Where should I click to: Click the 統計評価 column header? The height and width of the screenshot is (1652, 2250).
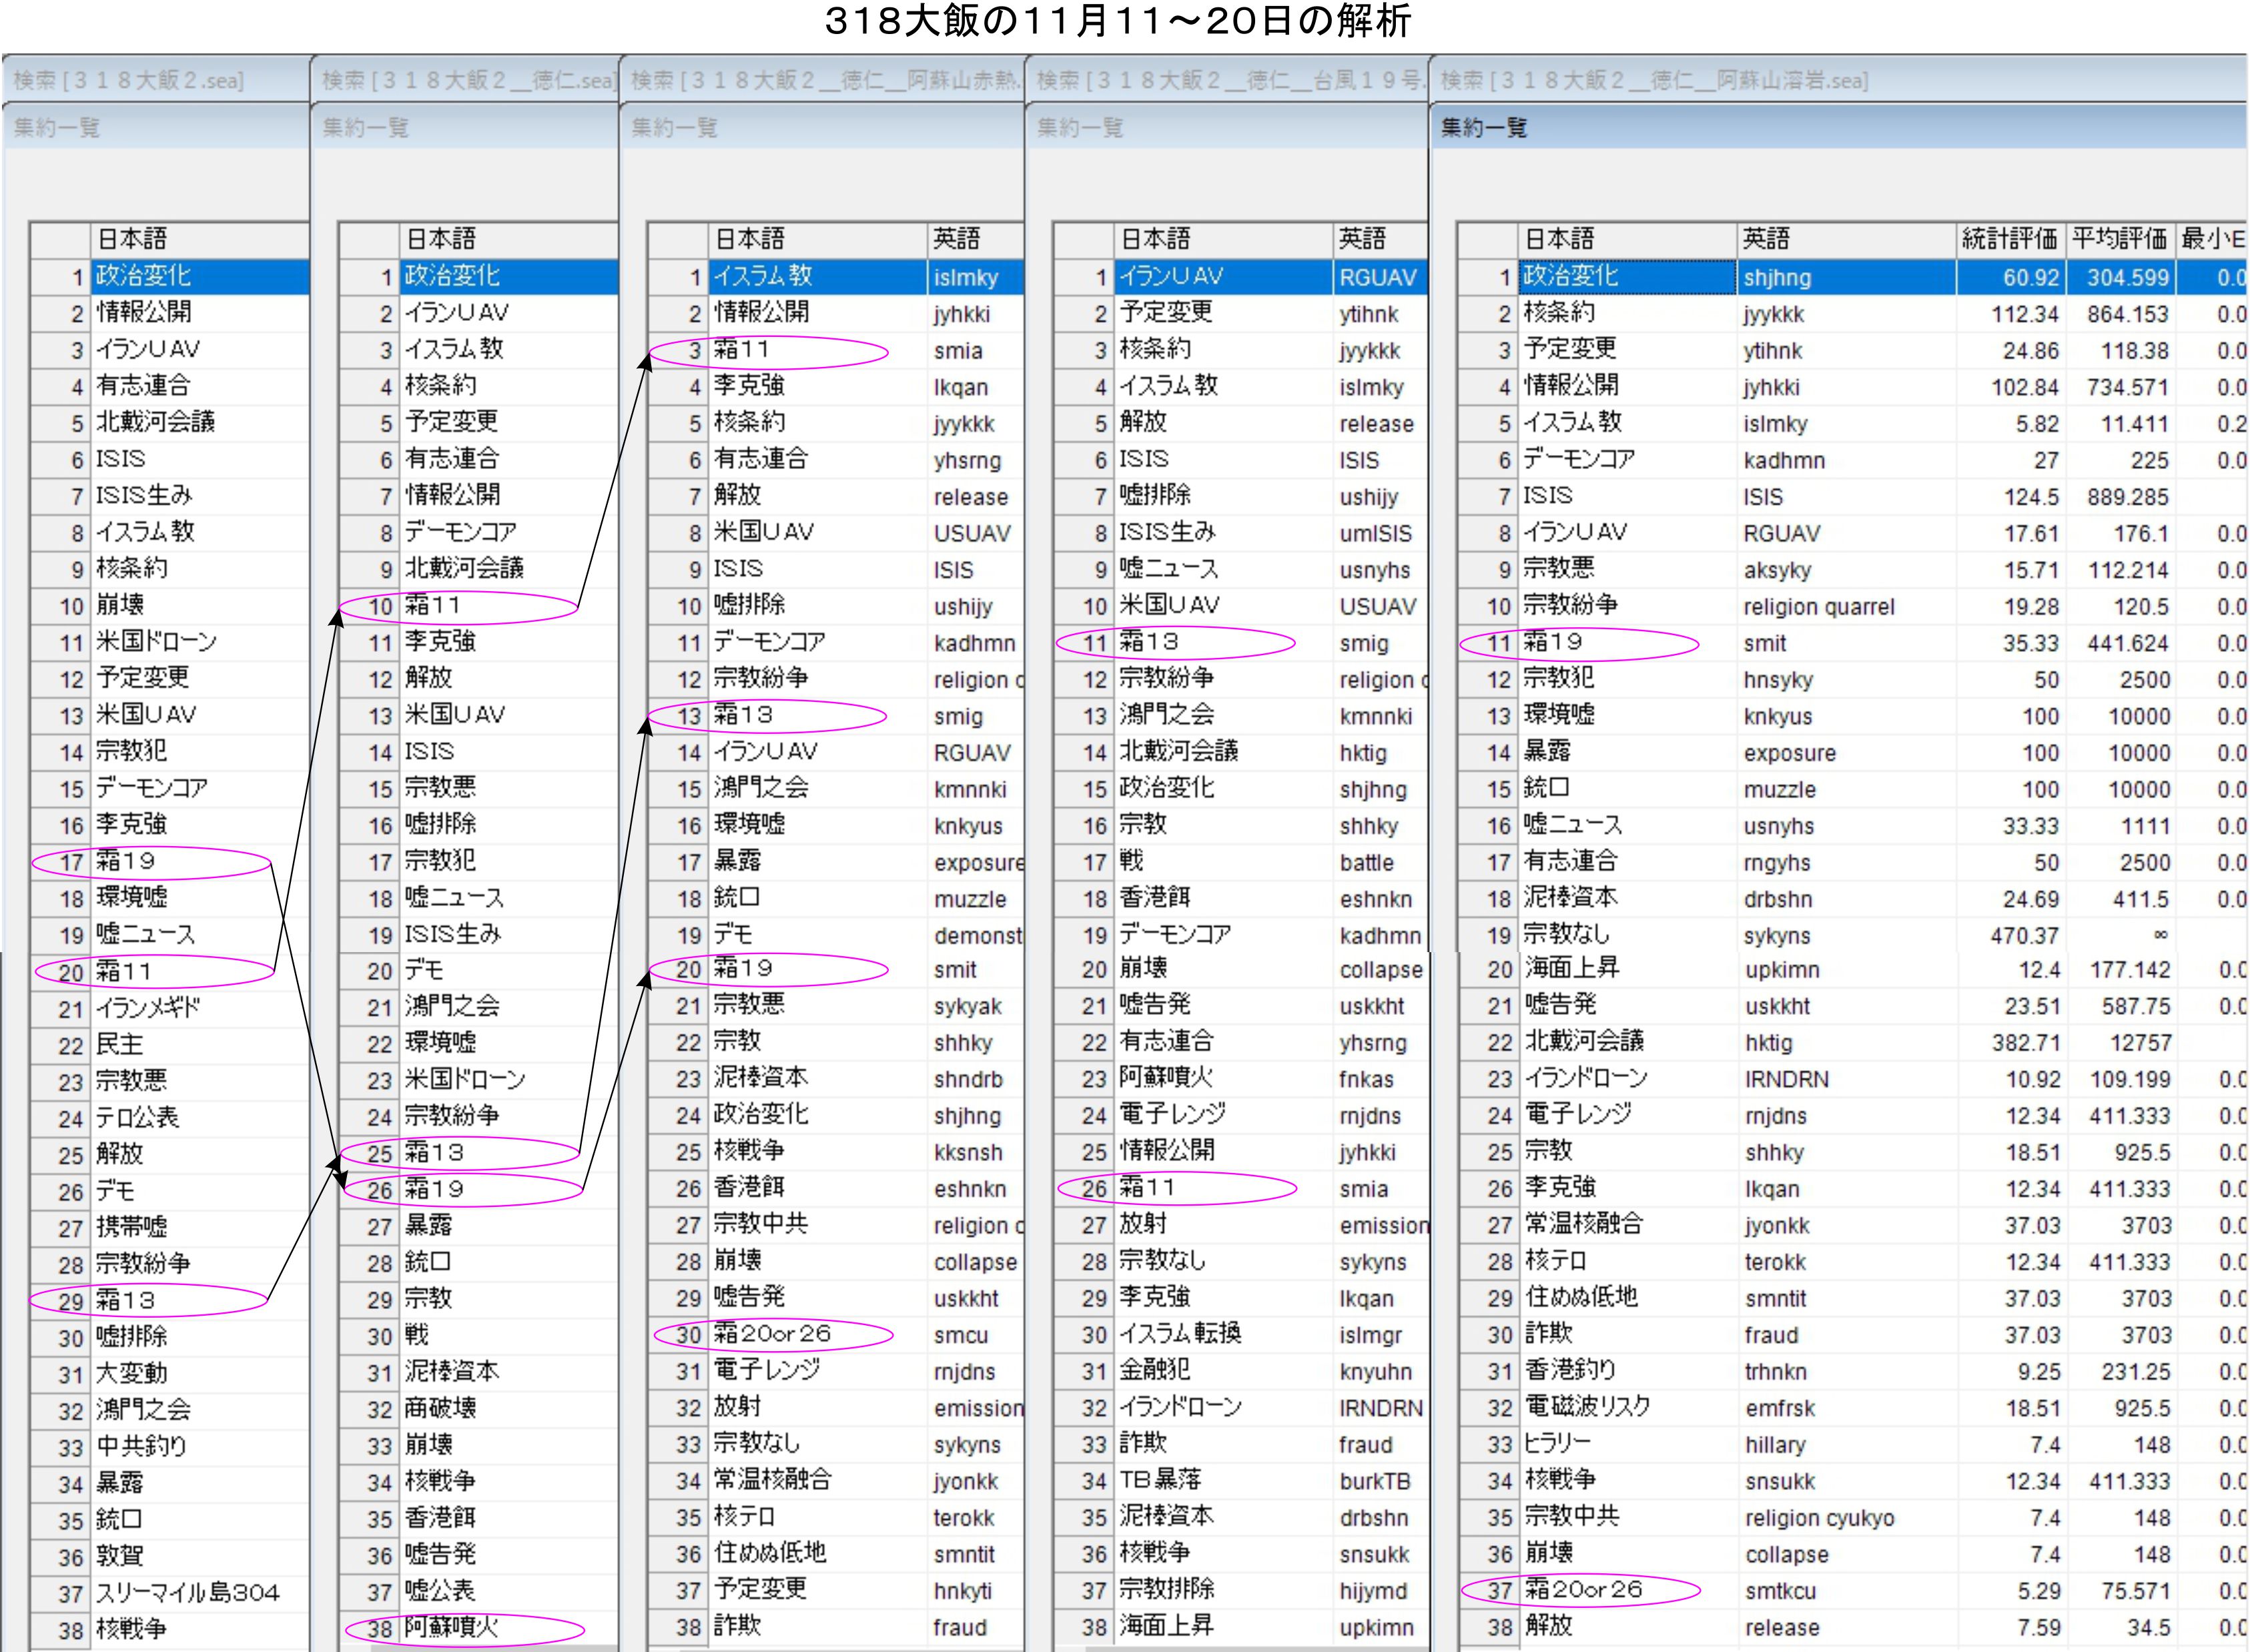coord(2009,239)
